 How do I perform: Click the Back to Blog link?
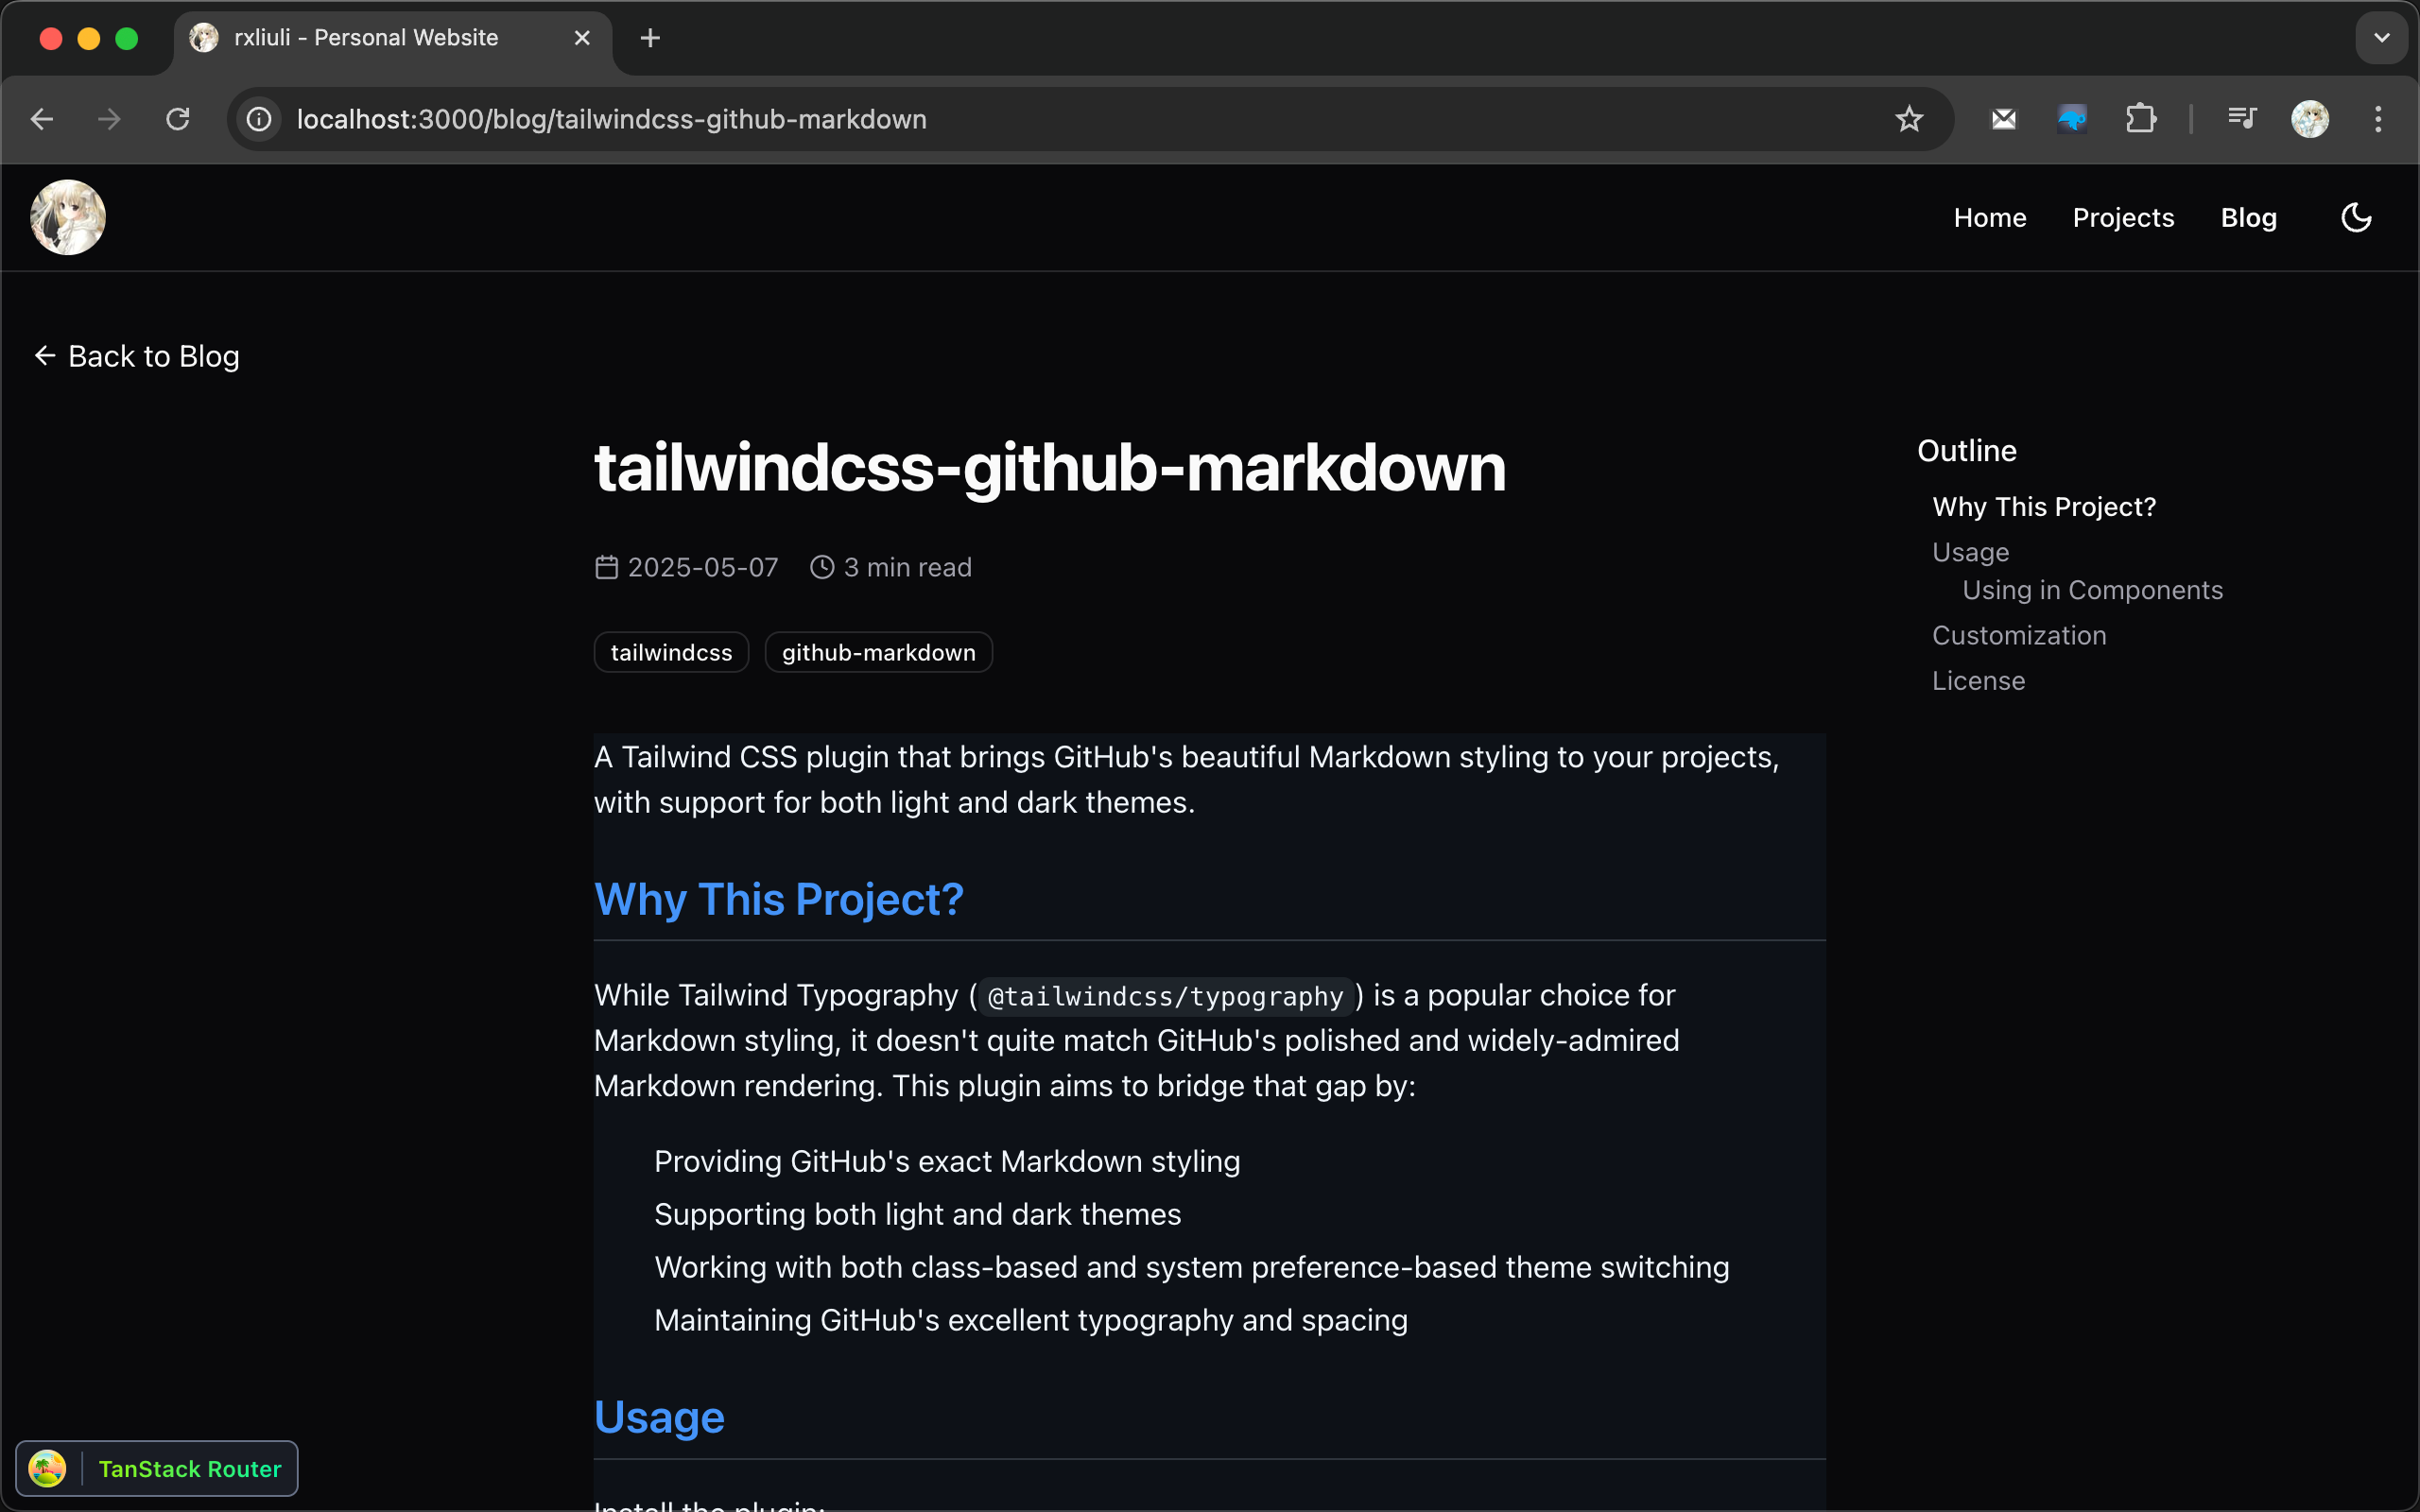[138, 356]
